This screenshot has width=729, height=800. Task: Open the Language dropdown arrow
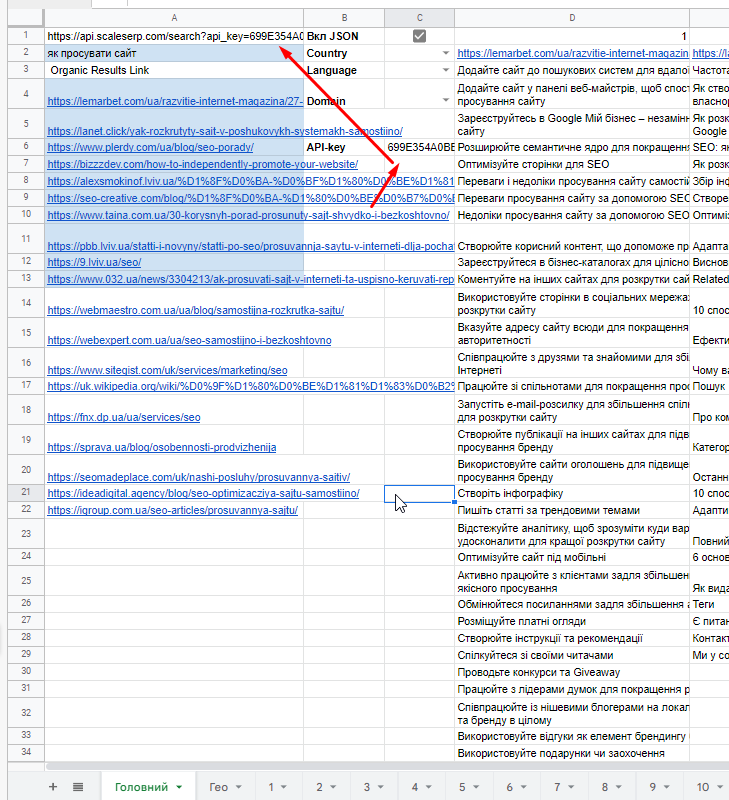[x=445, y=71]
